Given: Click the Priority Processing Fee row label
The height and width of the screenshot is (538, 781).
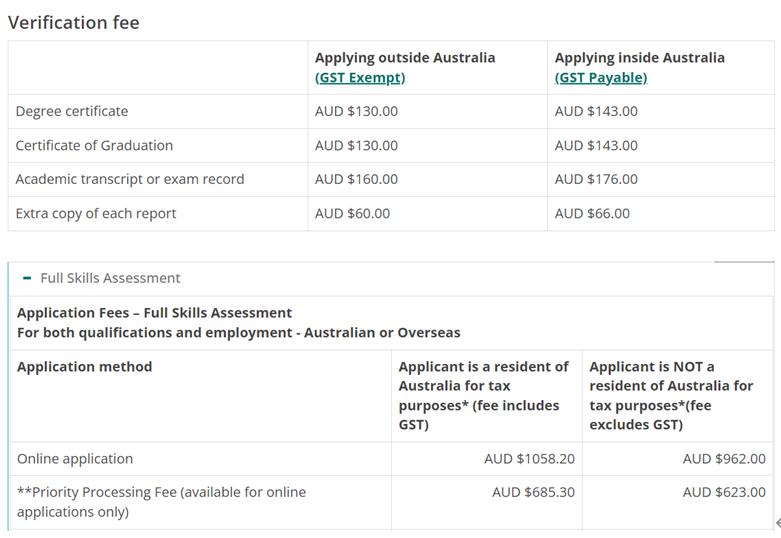Looking at the screenshot, I should pos(162,492).
